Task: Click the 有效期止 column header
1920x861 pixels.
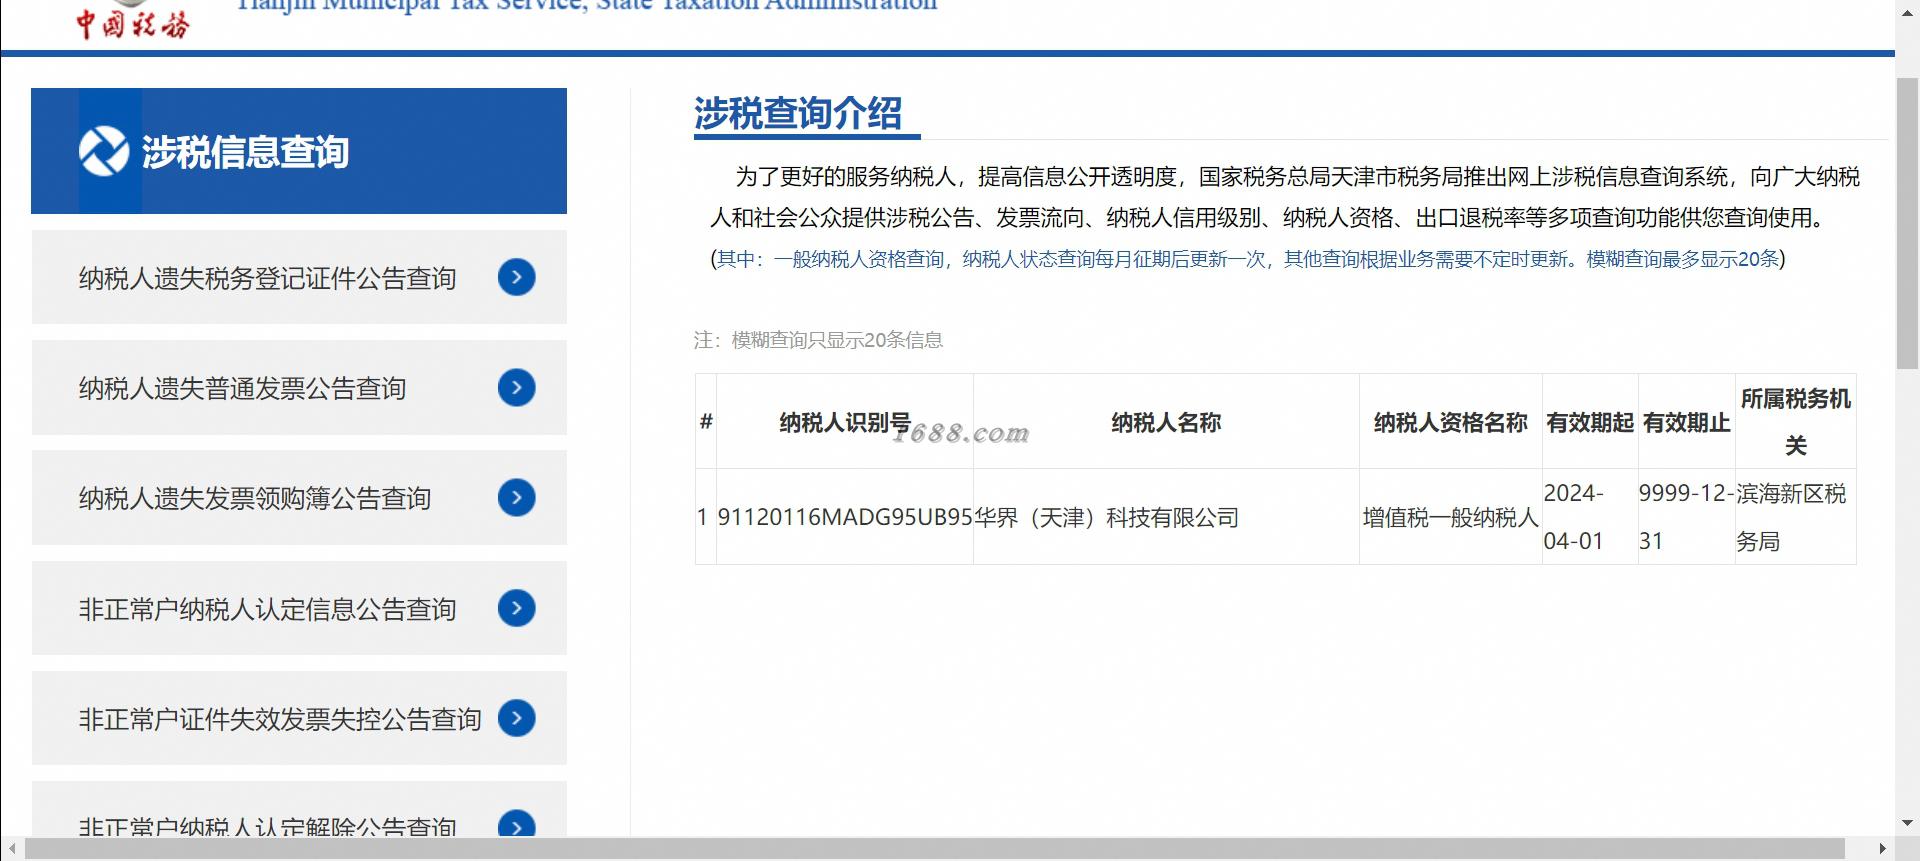Action: pos(1686,422)
